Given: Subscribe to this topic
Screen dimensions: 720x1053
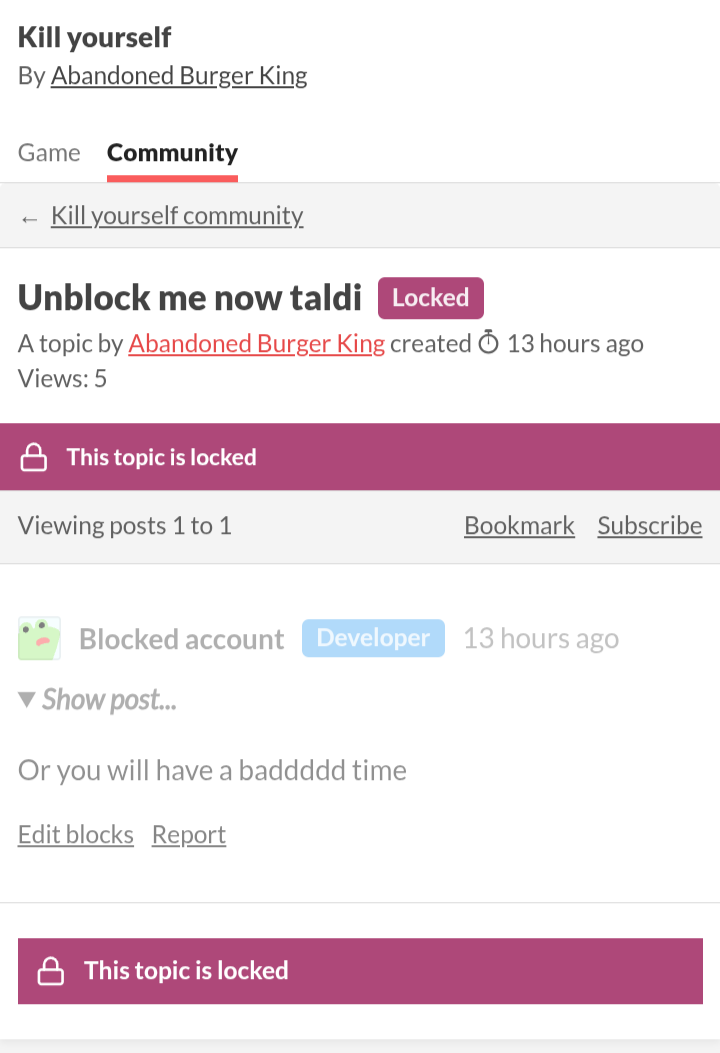Looking at the screenshot, I should pos(650,526).
